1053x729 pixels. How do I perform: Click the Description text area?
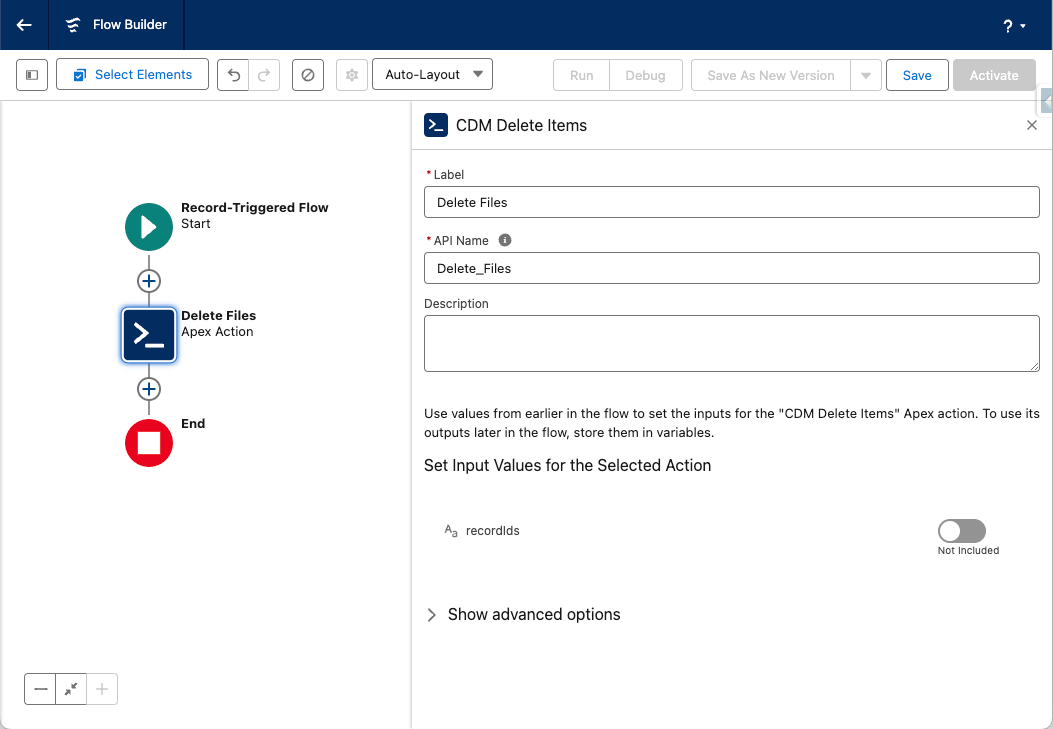coord(731,343)
